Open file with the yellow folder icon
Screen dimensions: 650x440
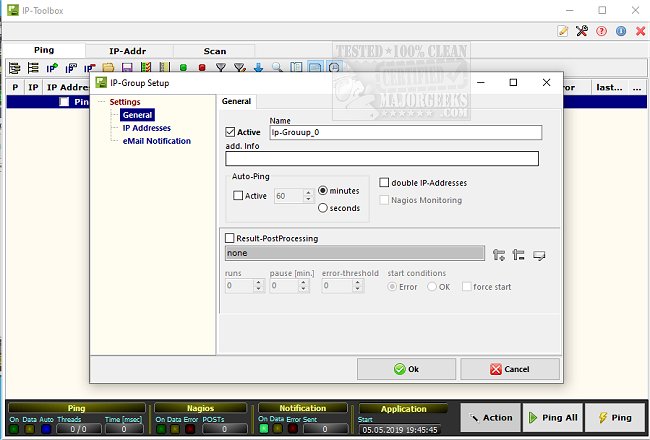coord(108,68)
